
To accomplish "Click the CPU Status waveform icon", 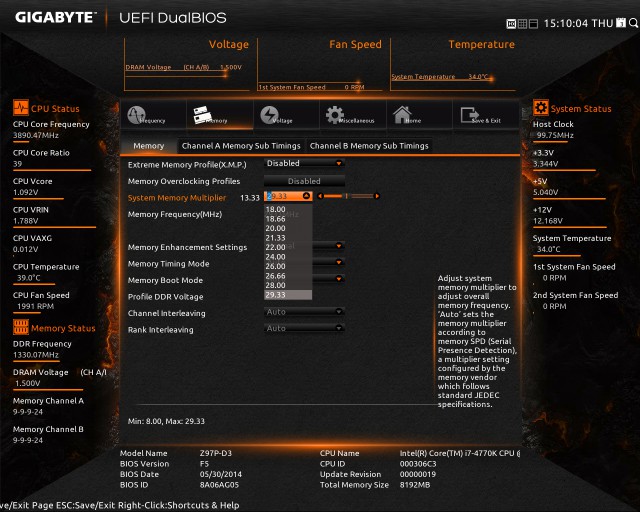I will [x=20, y=108].
